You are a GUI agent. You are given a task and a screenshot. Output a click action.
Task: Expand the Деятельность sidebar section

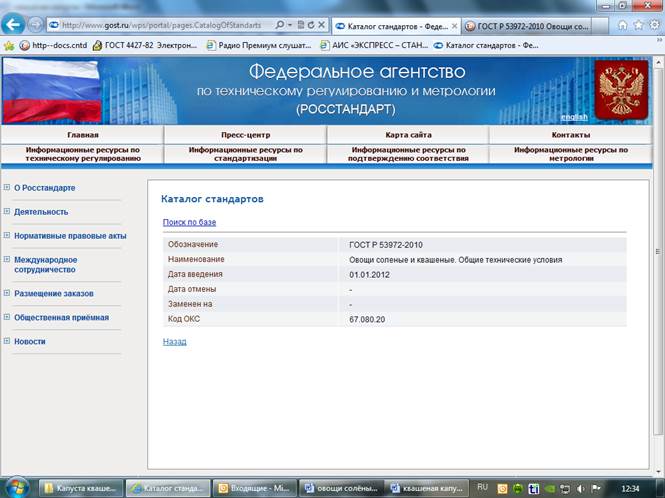tap(7, 211)
